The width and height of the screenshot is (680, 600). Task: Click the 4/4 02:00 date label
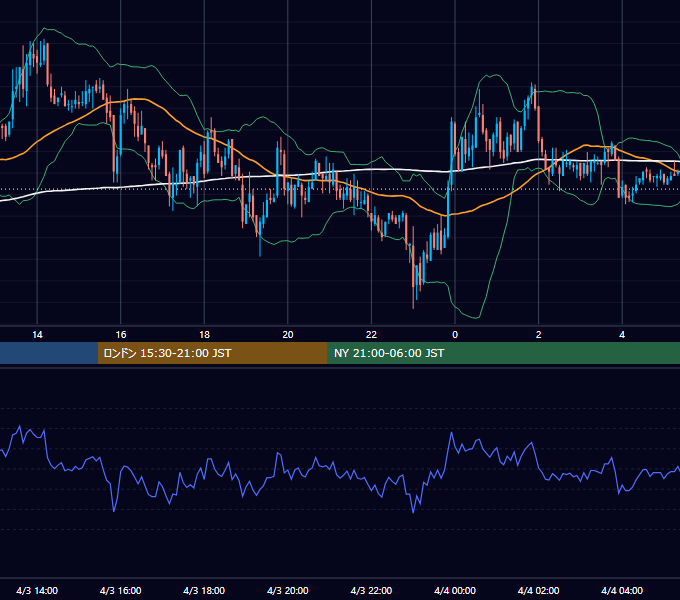point(539,590)
